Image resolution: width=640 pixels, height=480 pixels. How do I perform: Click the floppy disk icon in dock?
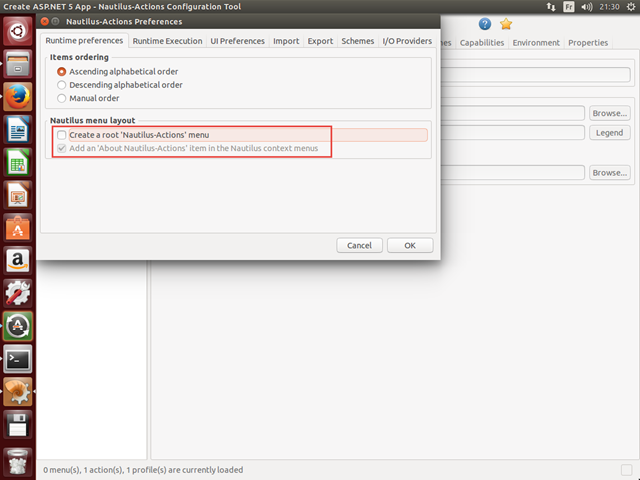tap(18, 424)
